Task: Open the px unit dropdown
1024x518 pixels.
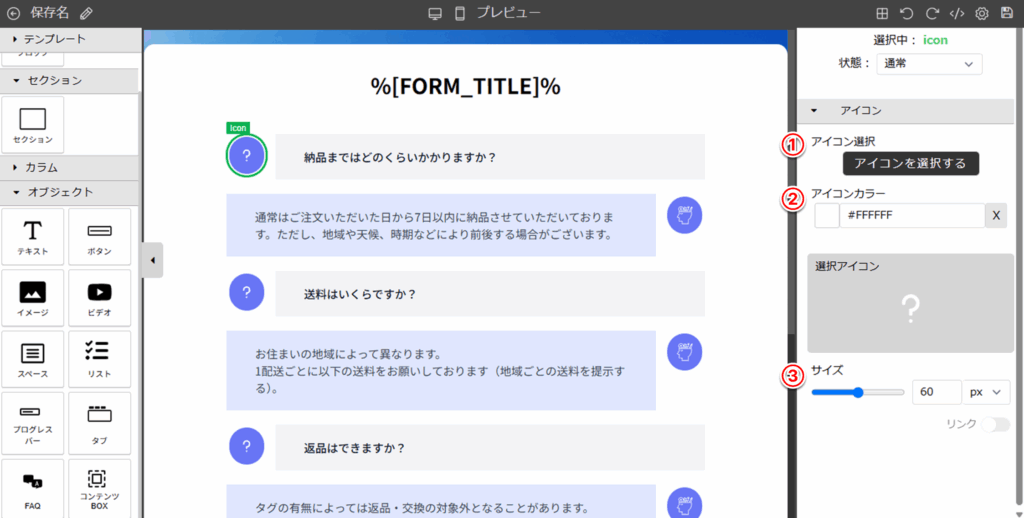Action: 986,393
